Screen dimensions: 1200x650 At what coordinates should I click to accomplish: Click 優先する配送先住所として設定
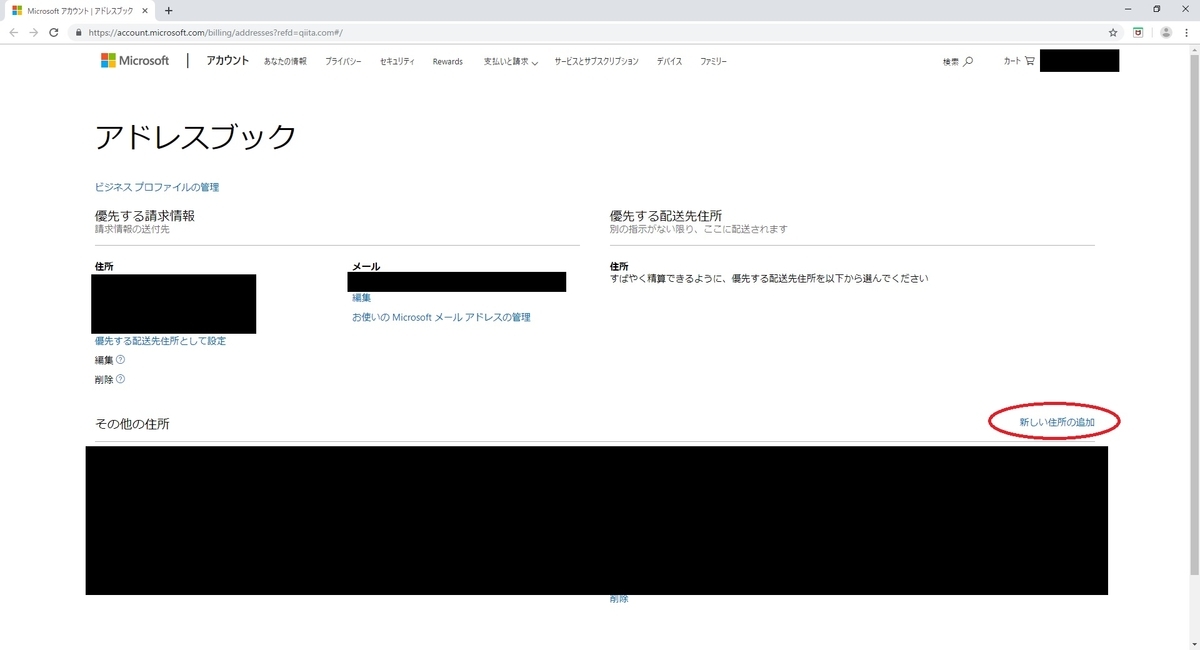pos(160,340)
